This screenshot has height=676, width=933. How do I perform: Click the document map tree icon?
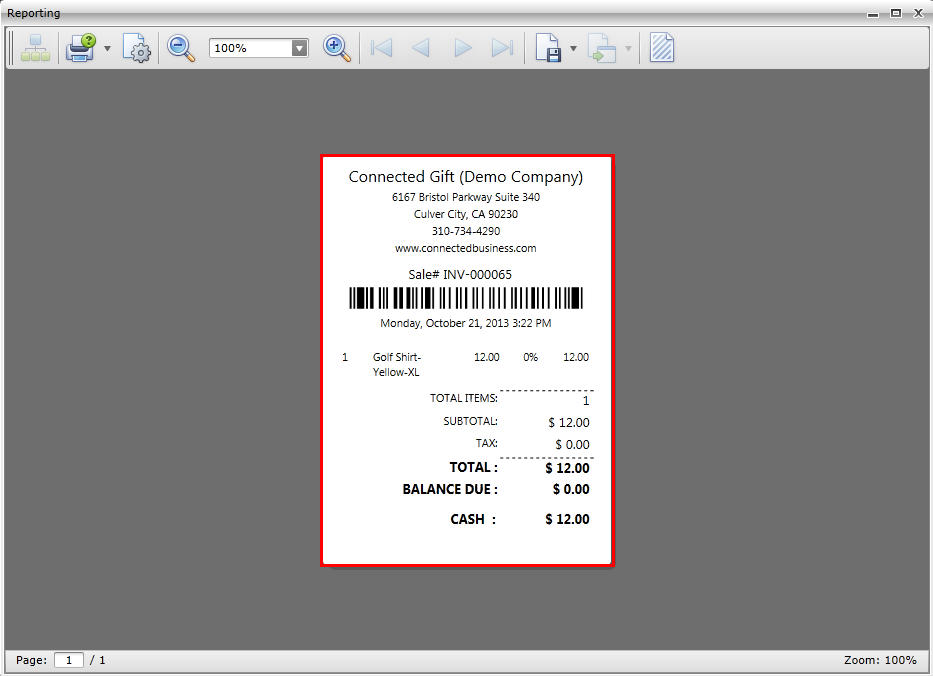point(35,48)
